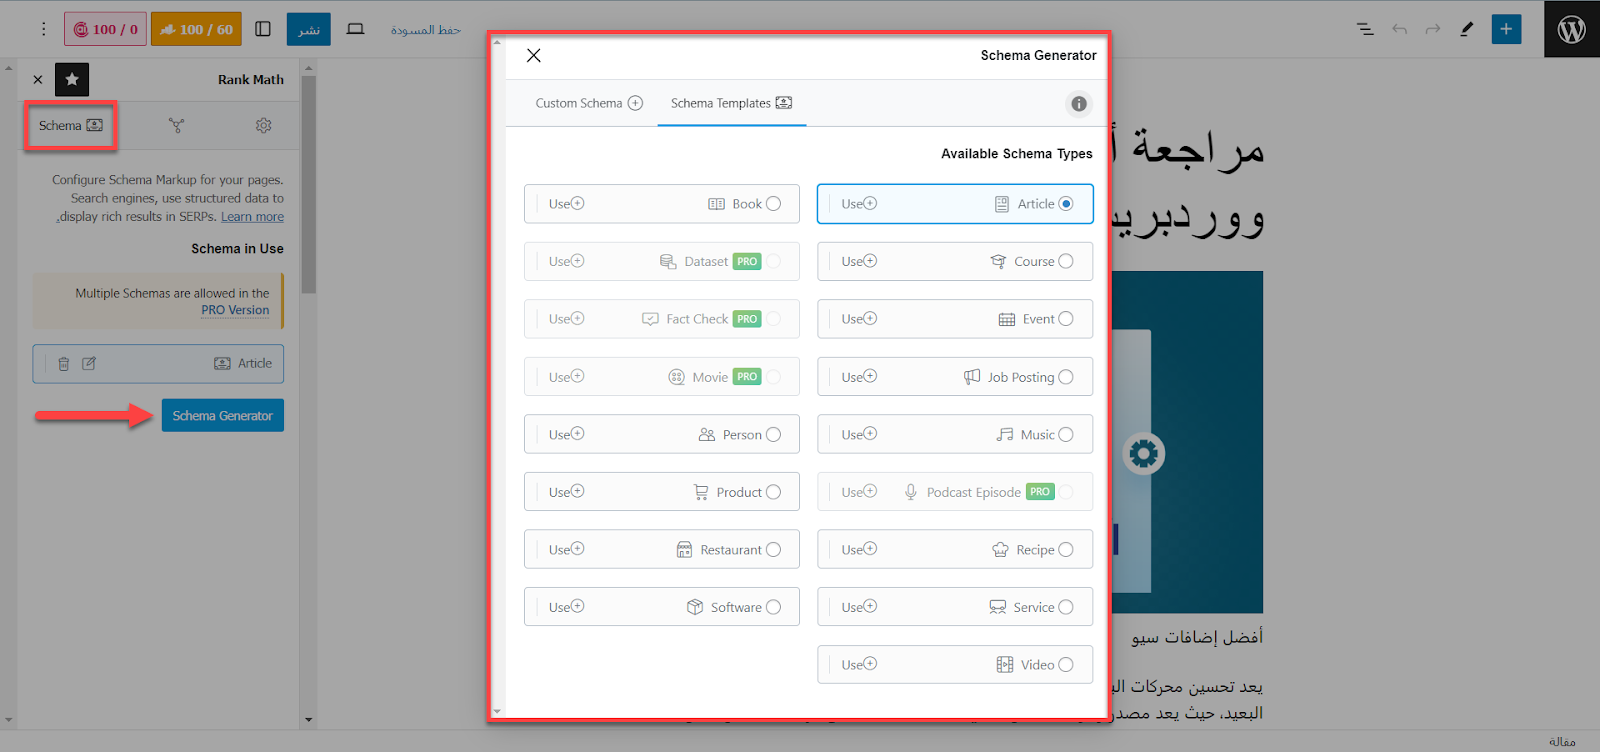Select the Event schema radio button
This screenshot has height=752, width=1600.
pos(1066,319)
